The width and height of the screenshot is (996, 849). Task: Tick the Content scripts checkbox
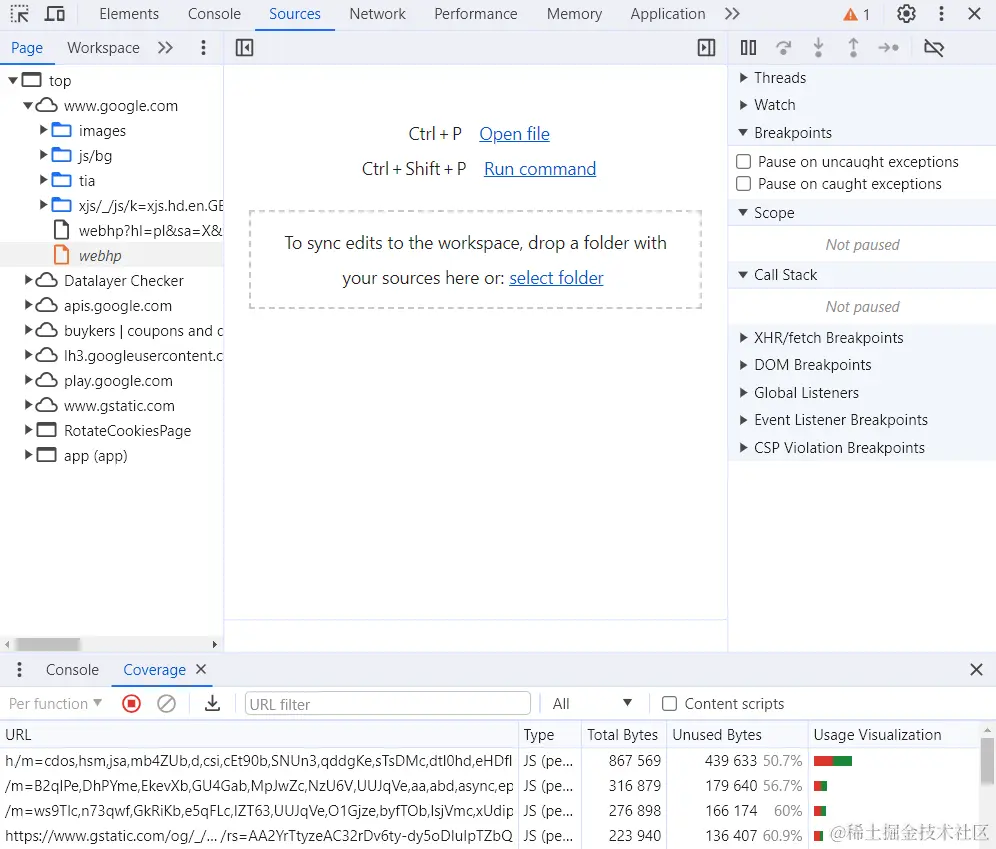tap(669, 704)
